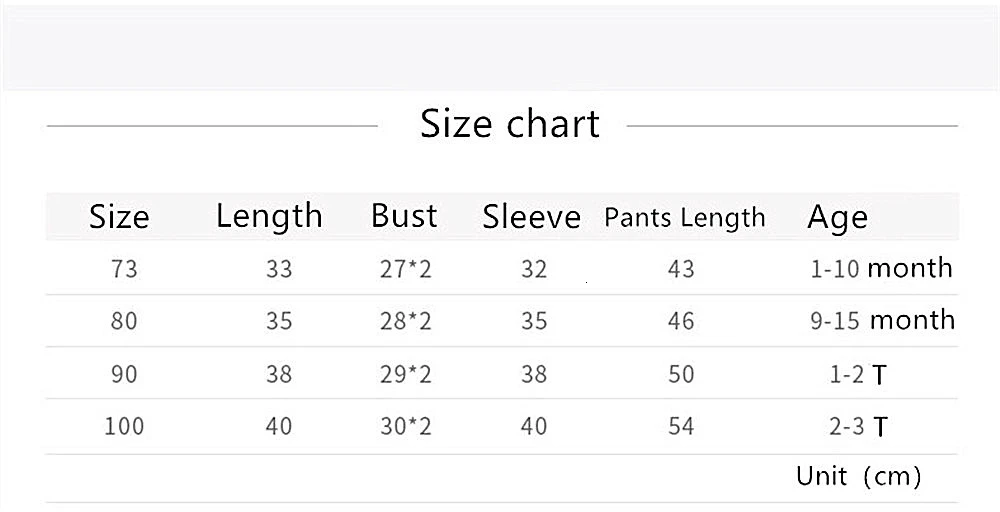The width and height of the screenshot is (1000, 512).
Task: Click the 2-3 T age cell
Action: [x=858, y=426]
